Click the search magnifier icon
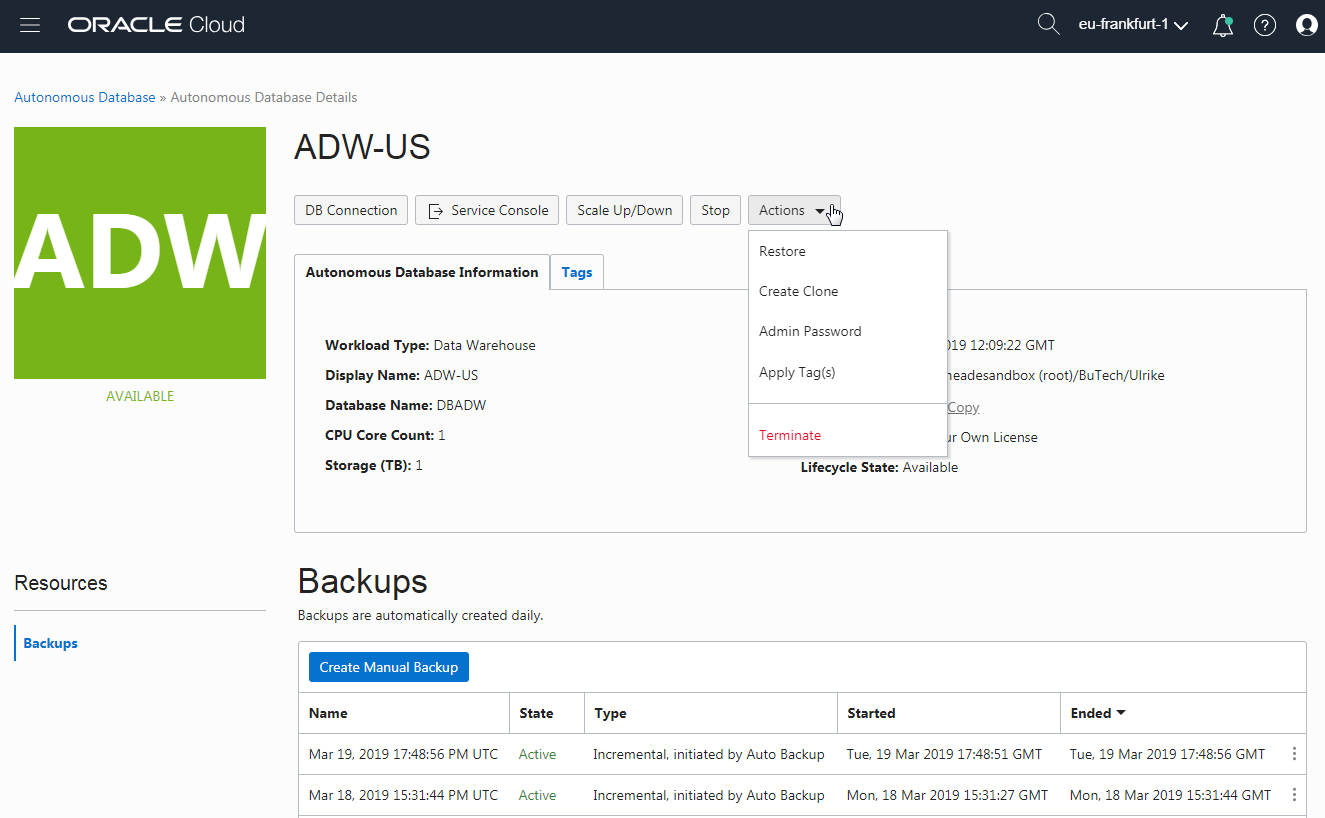1325x818 pixels. point(1048,25)
